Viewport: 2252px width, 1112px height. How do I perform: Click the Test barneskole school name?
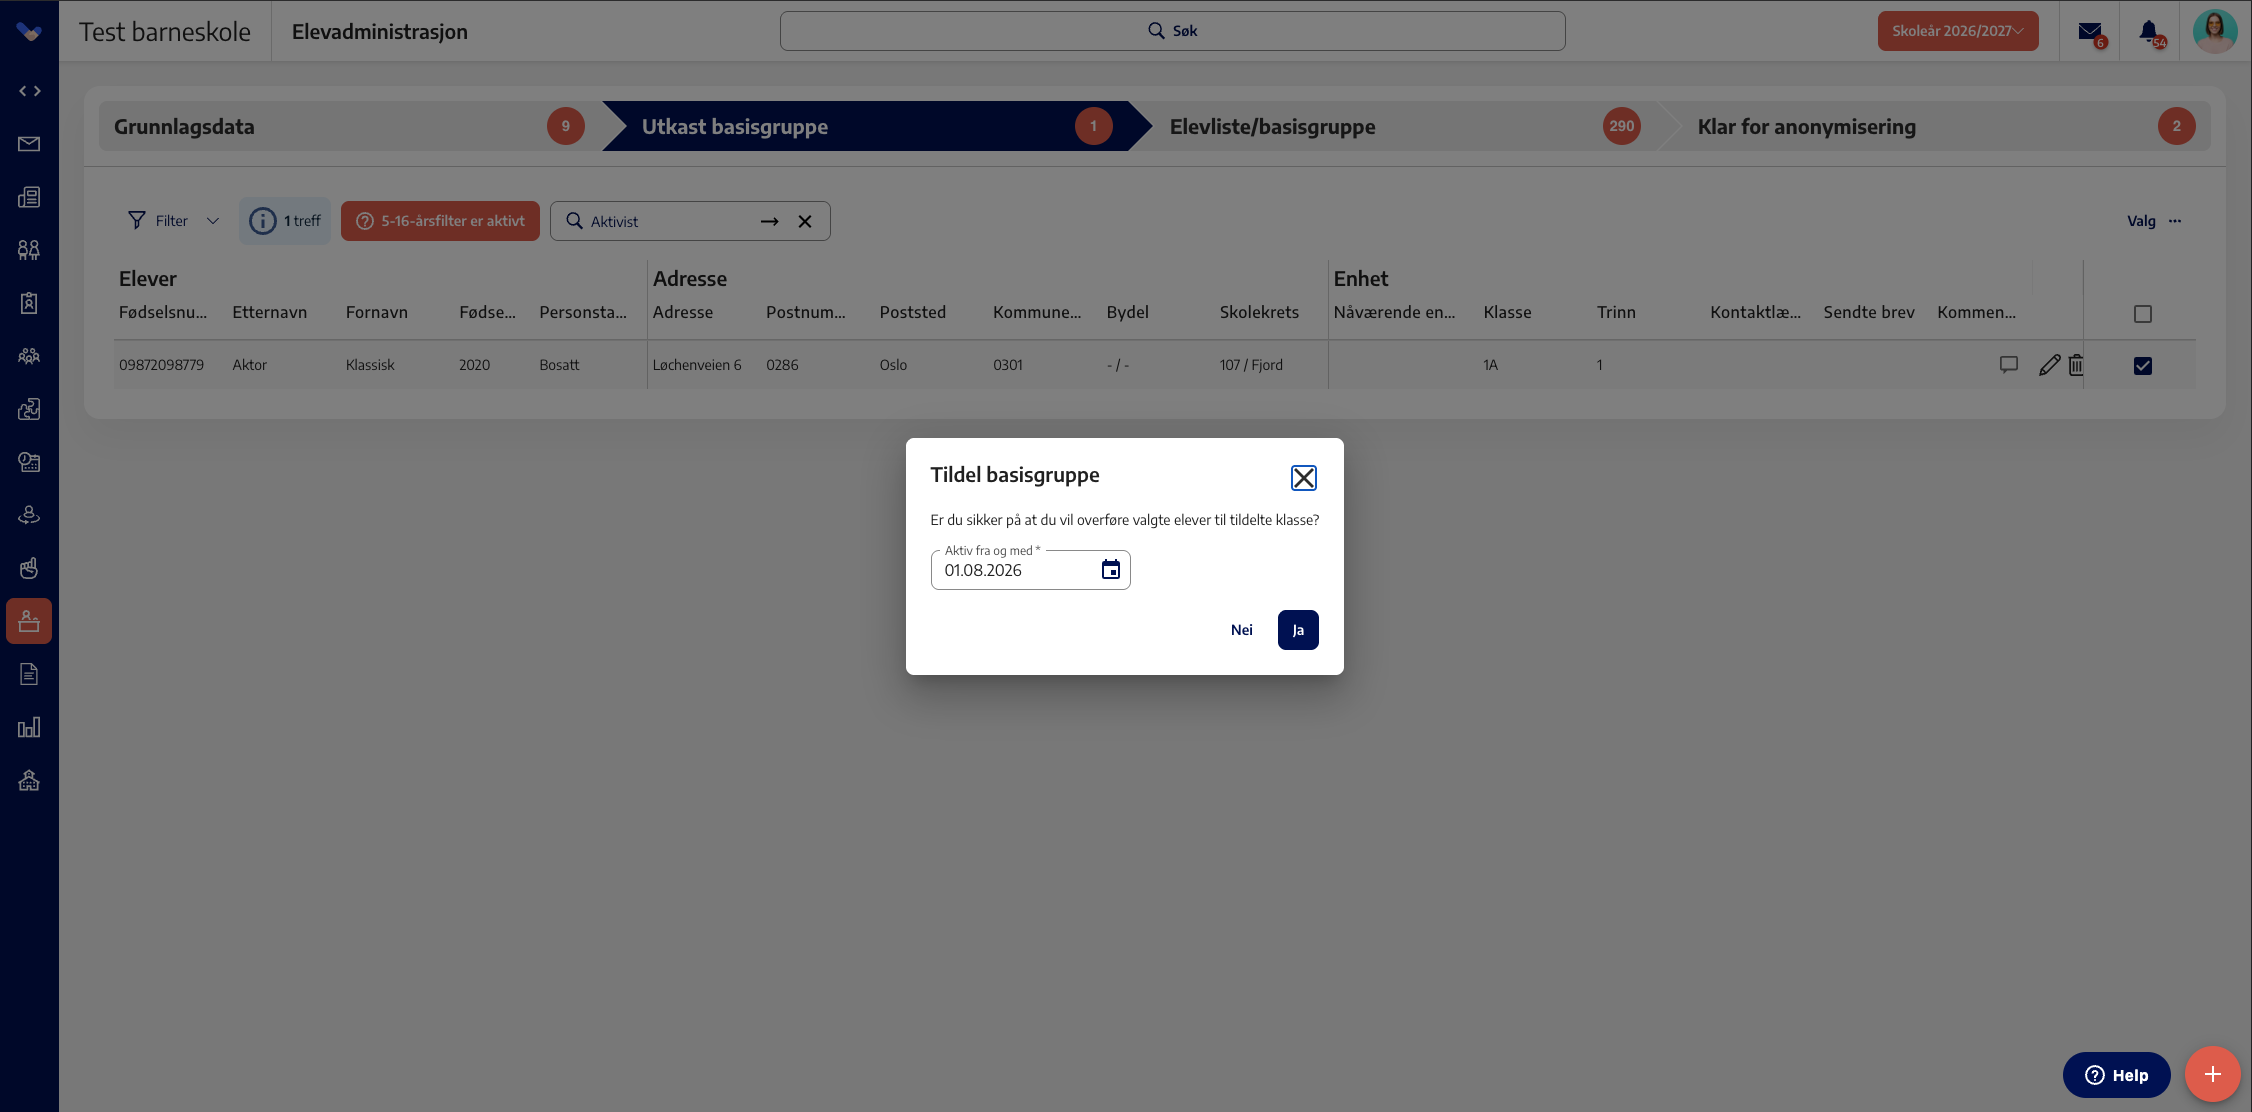[165, 32]
